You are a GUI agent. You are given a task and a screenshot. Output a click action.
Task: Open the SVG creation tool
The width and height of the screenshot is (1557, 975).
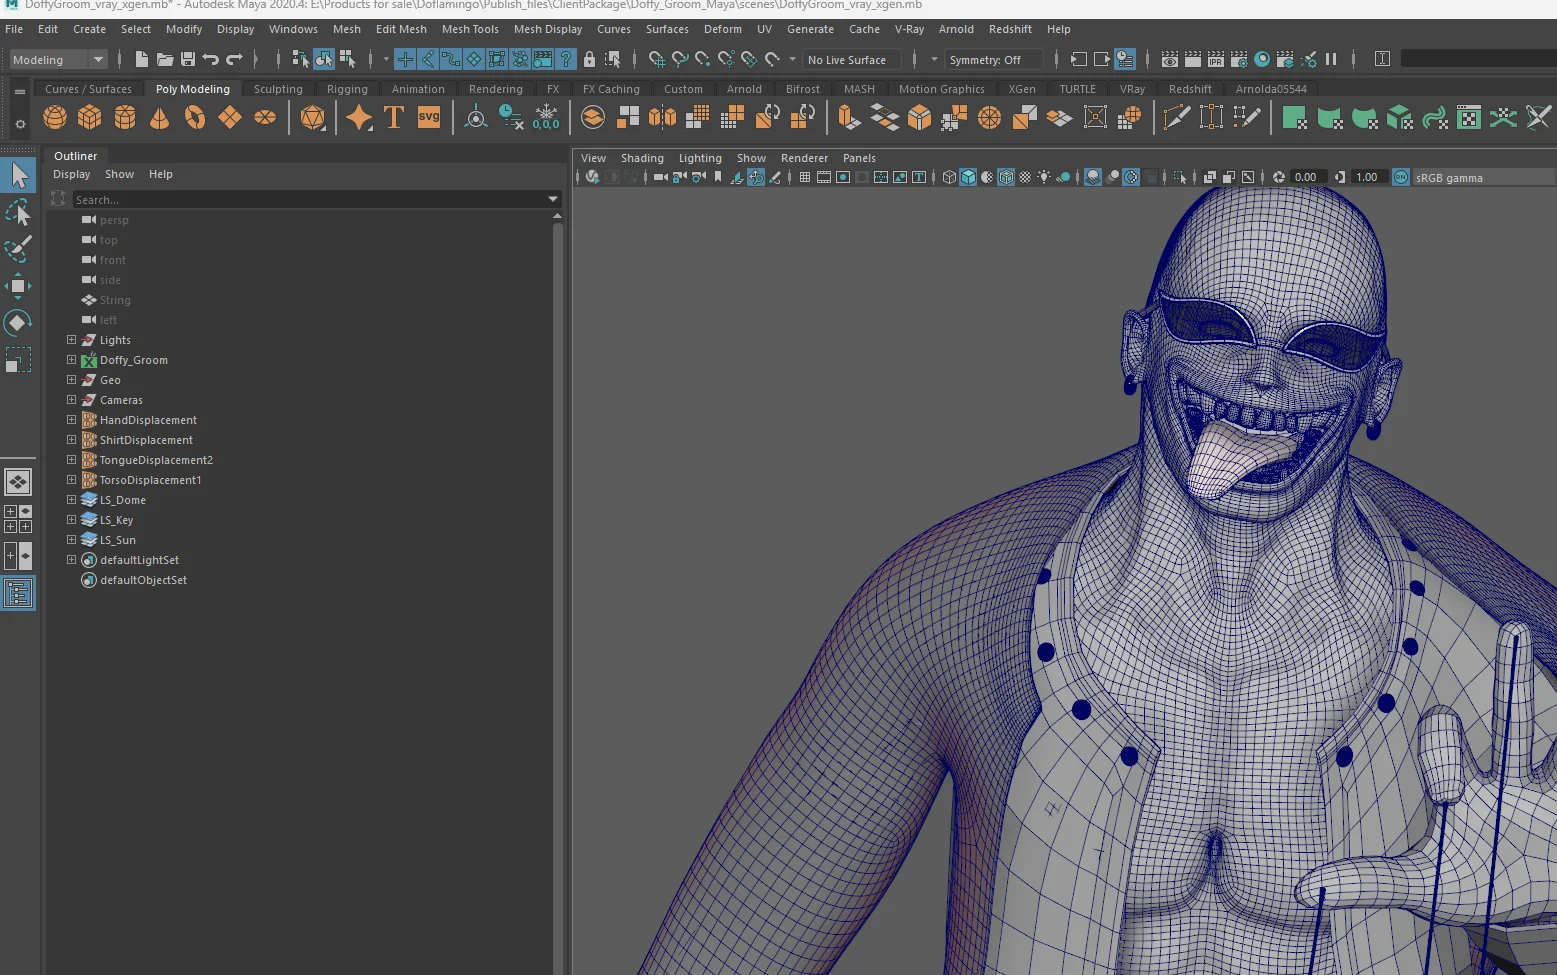point(428,117)
